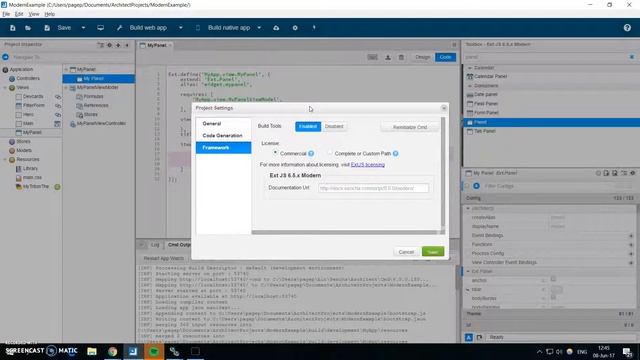Select Complete or Custom Path license radio
The image size is (640, 360).
pyautogui.click(x=330, y=153)
